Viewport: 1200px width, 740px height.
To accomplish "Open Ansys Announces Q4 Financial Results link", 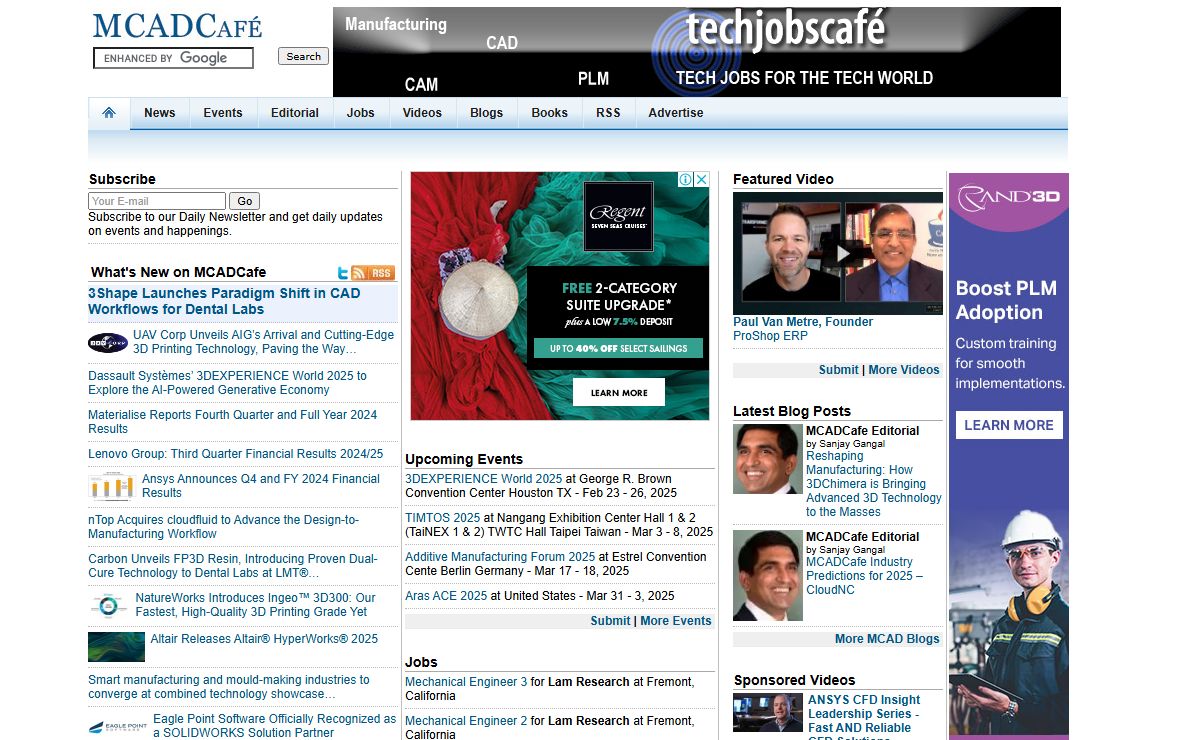I will [261, 486].
